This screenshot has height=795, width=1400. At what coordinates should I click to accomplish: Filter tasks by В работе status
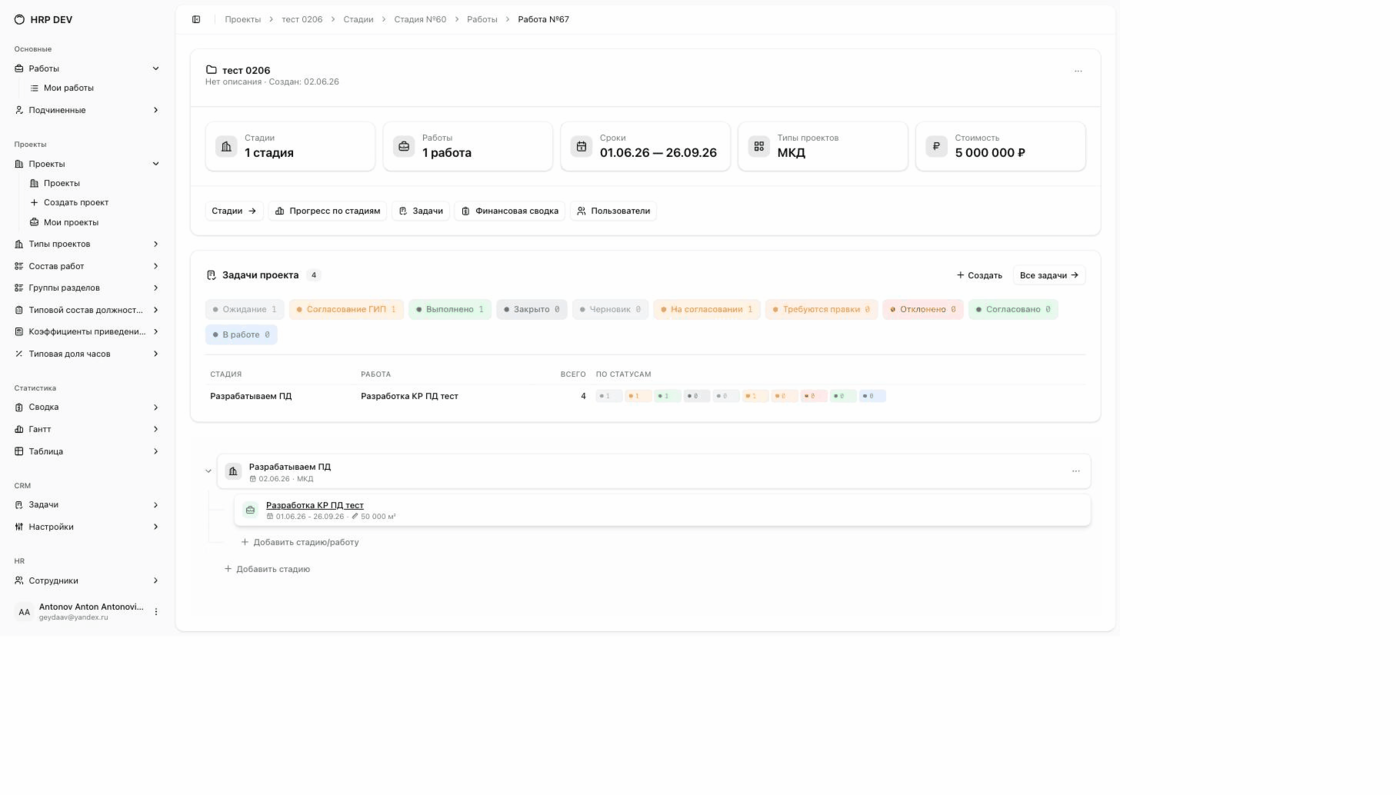(x=241, y=335)
